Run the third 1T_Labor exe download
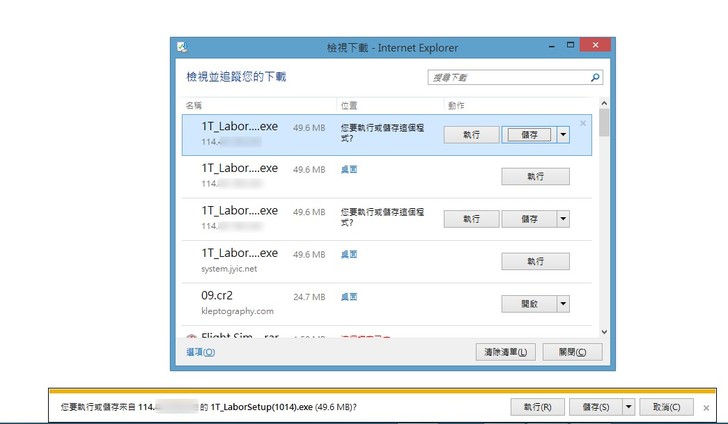 point(471,219)
